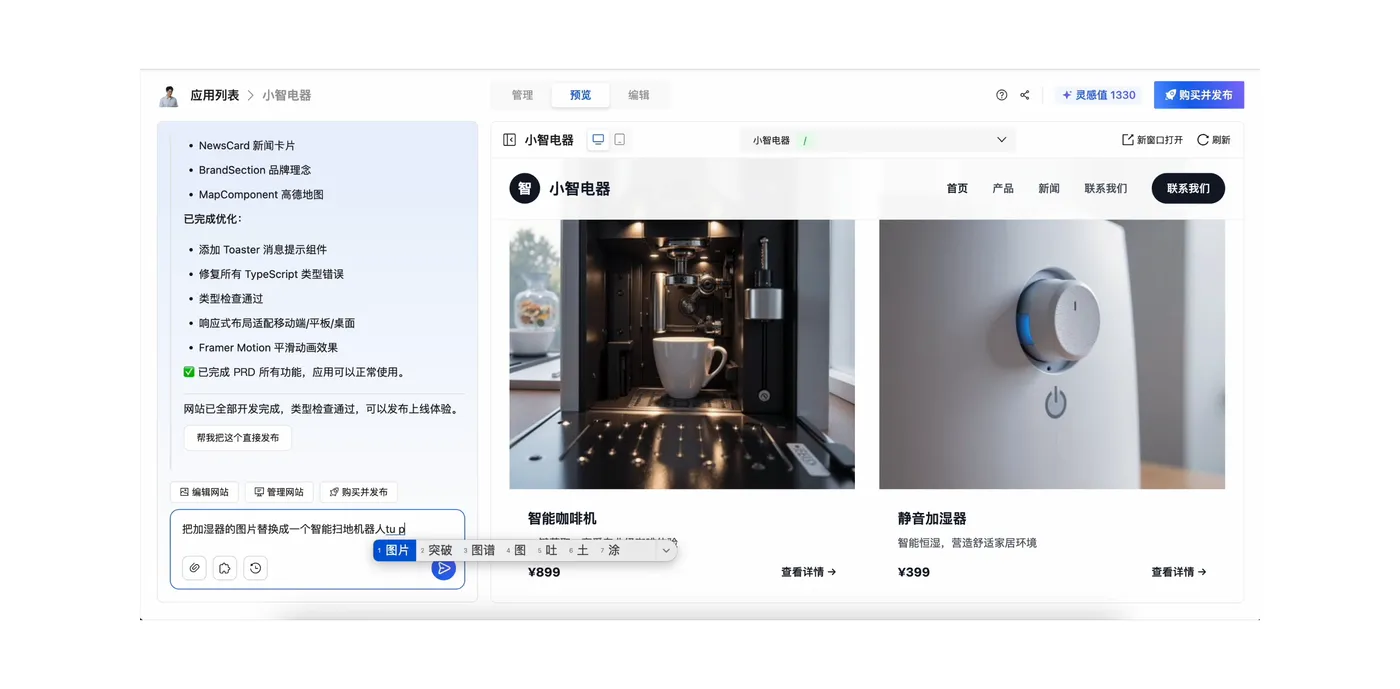Click the 灵感值 1330 credits badge
The image size is (1400, 689).
pyautogui.click(x=1098, y=95)
